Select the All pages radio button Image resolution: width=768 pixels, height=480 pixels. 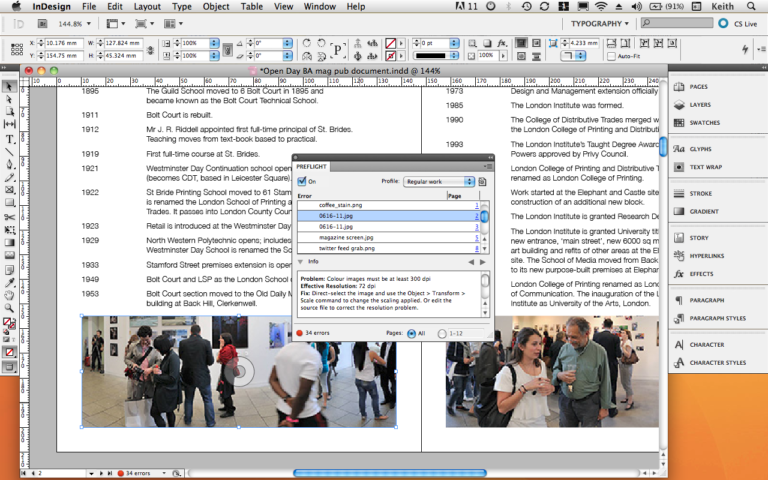[x=411, y=332]
